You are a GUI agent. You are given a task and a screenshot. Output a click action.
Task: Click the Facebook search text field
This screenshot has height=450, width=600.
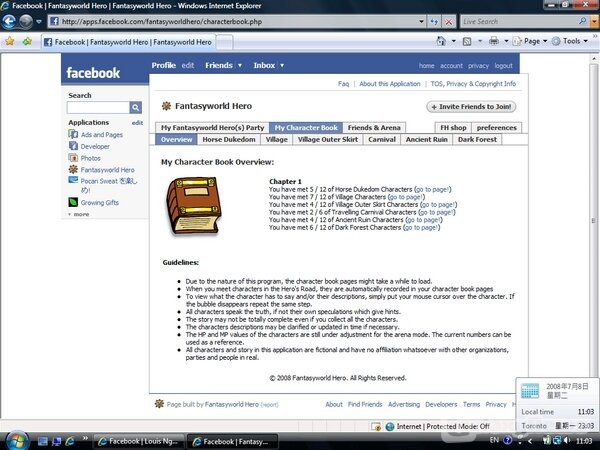coord(98,107)
